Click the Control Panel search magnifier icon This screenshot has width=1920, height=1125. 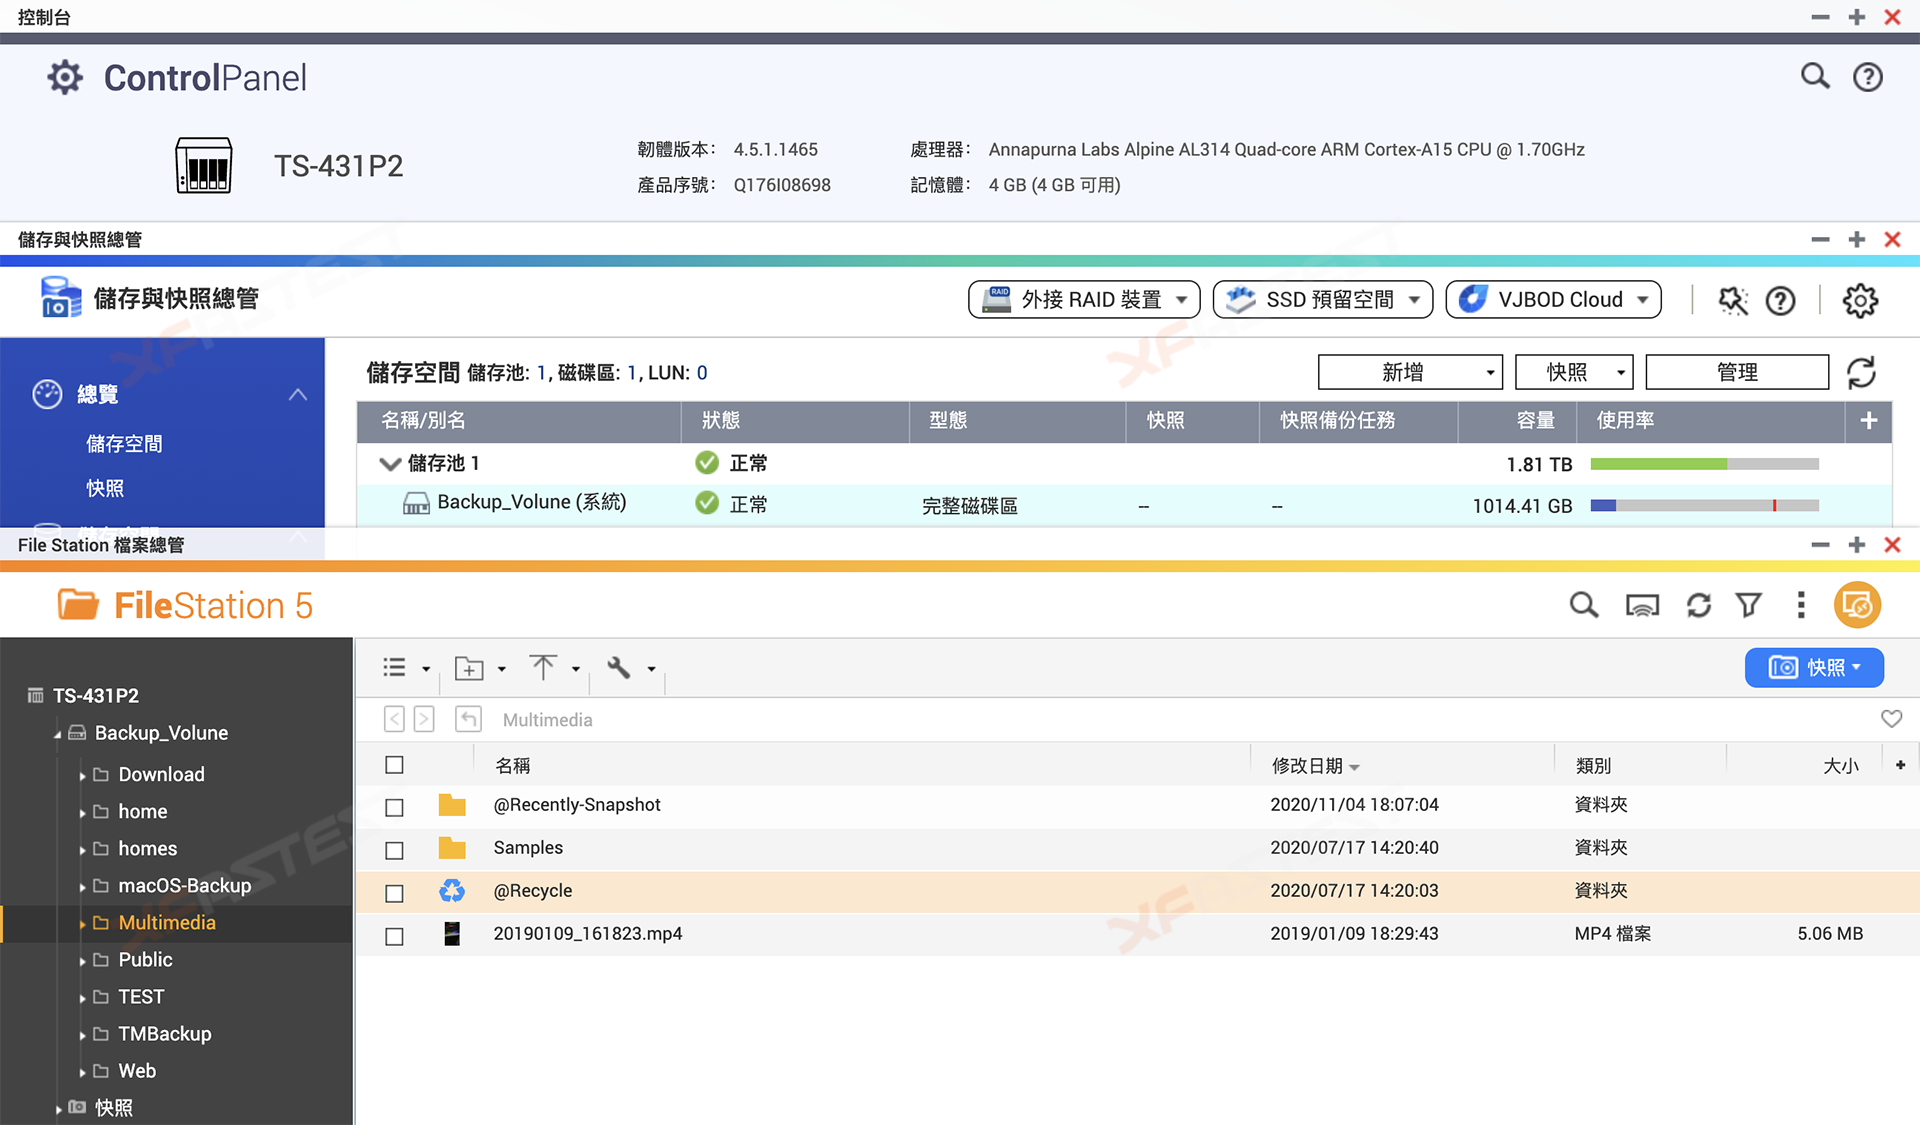tap(1815, 77)
